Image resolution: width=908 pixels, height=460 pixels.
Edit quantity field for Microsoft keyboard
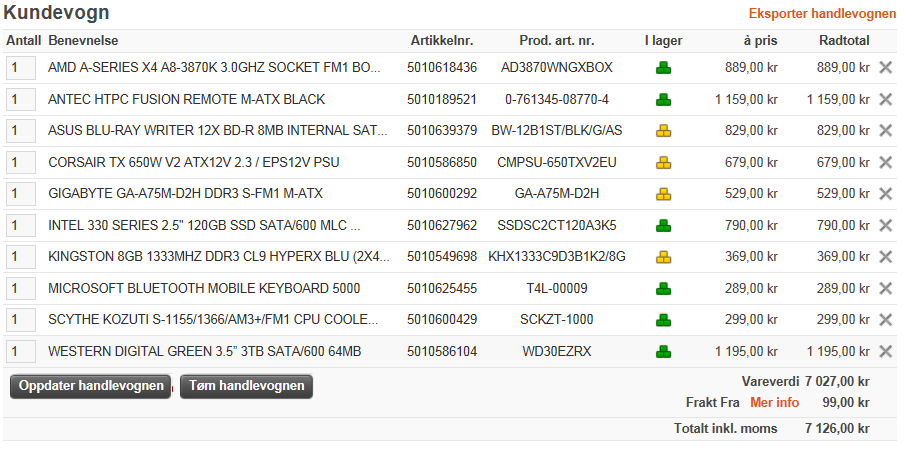(x=21, y=289)
